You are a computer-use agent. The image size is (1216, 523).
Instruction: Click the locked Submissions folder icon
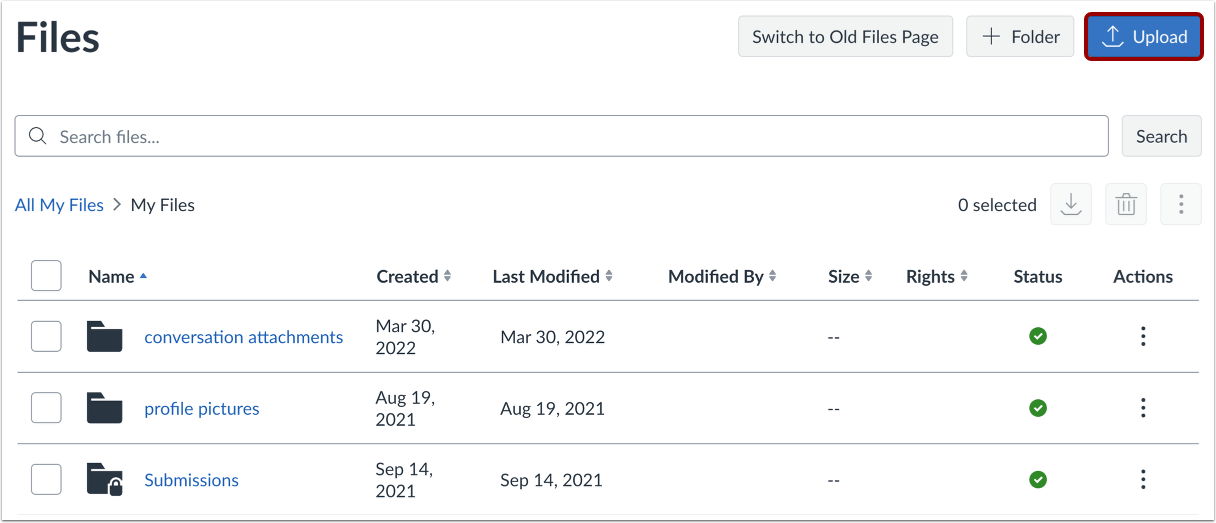pos(104,480)
